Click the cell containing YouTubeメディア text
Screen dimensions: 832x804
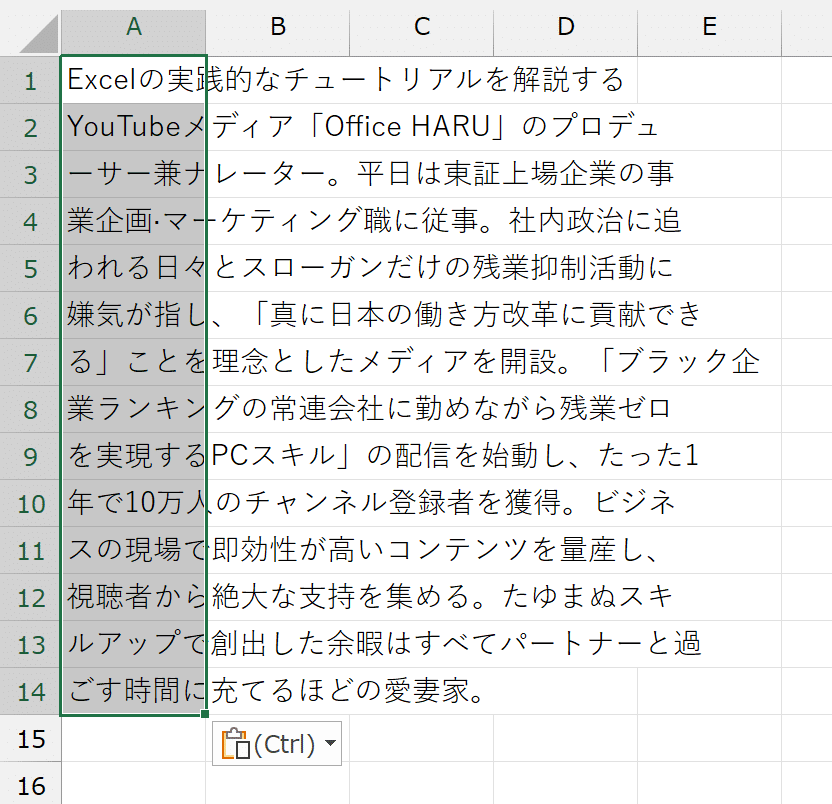pyautogui.click(x=133, y=126)
